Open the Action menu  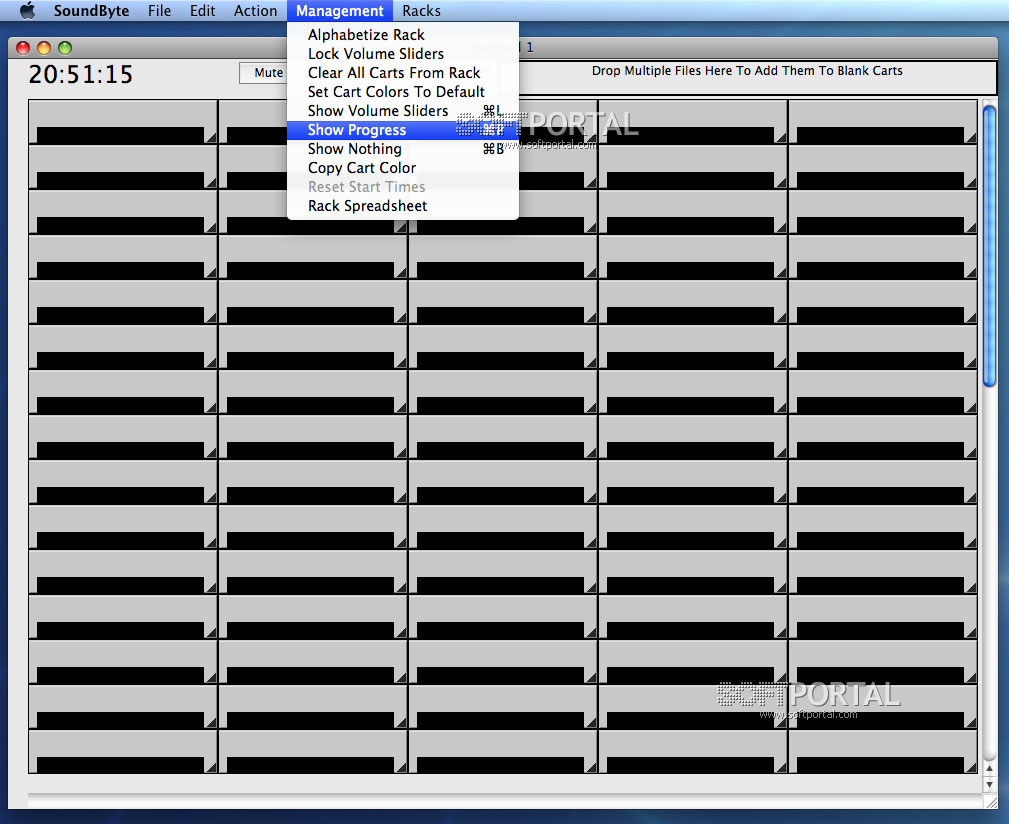point(255,11)
